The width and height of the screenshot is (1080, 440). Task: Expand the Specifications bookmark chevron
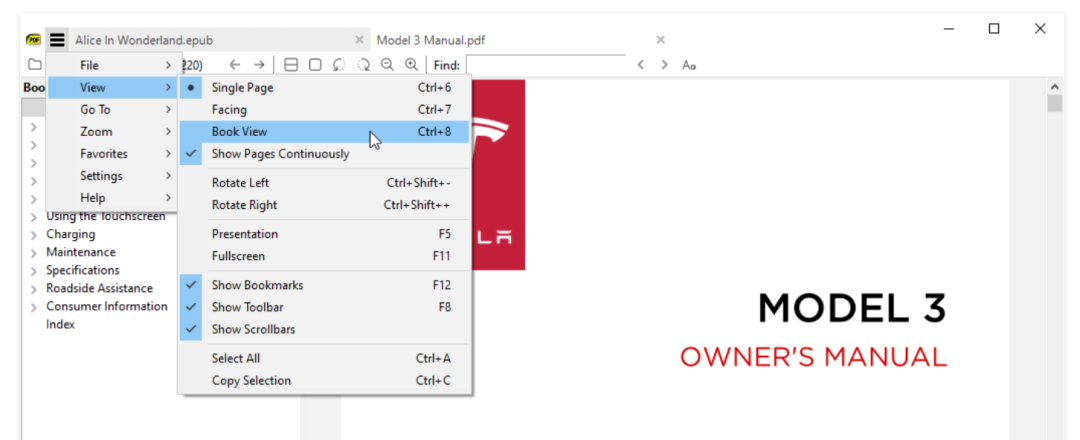coord(34,271)
